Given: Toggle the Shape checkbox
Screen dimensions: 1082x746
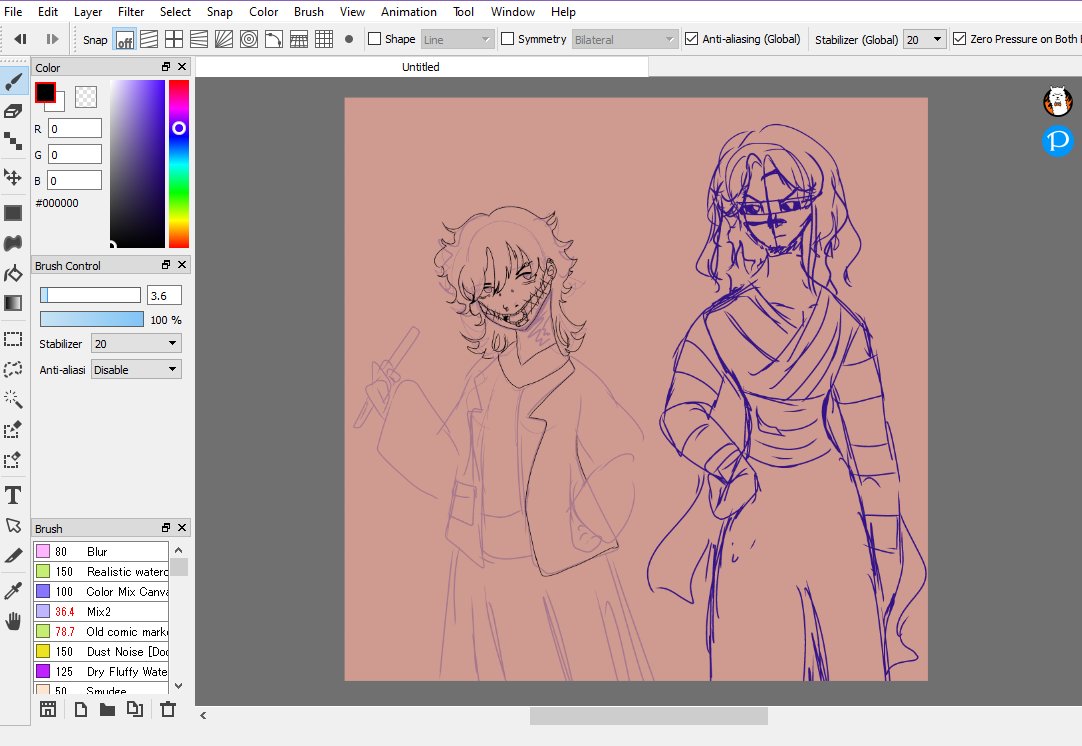Looking at the screenshot, I should point(375,39).
